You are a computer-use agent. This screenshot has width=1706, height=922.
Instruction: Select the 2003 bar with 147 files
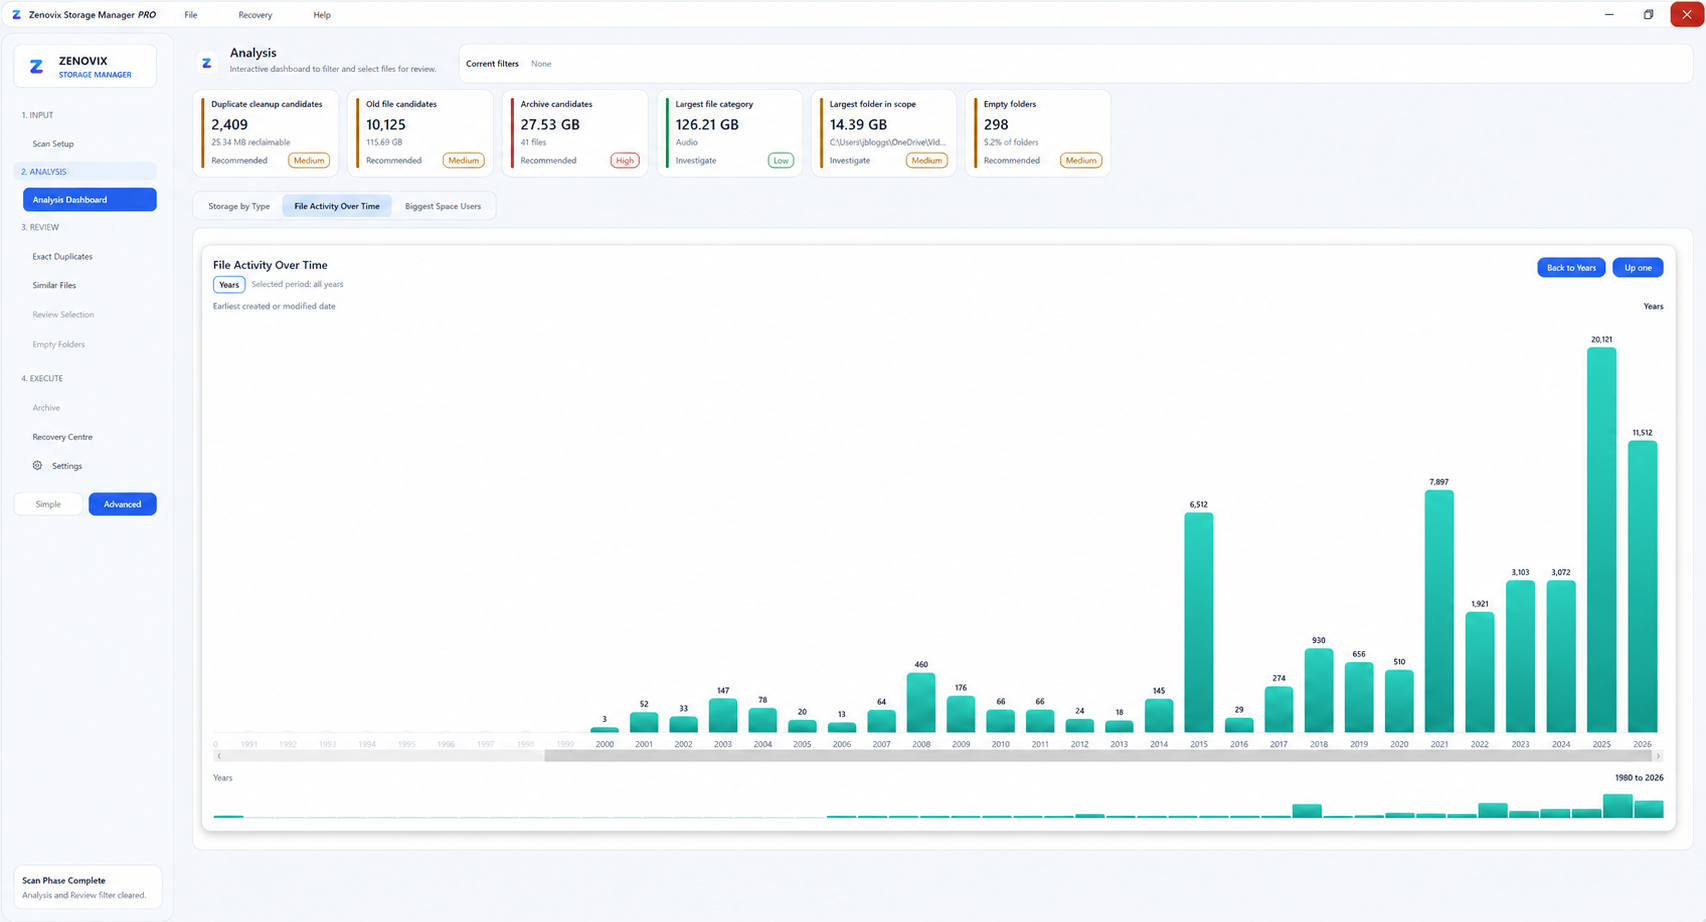pos(723,716)
